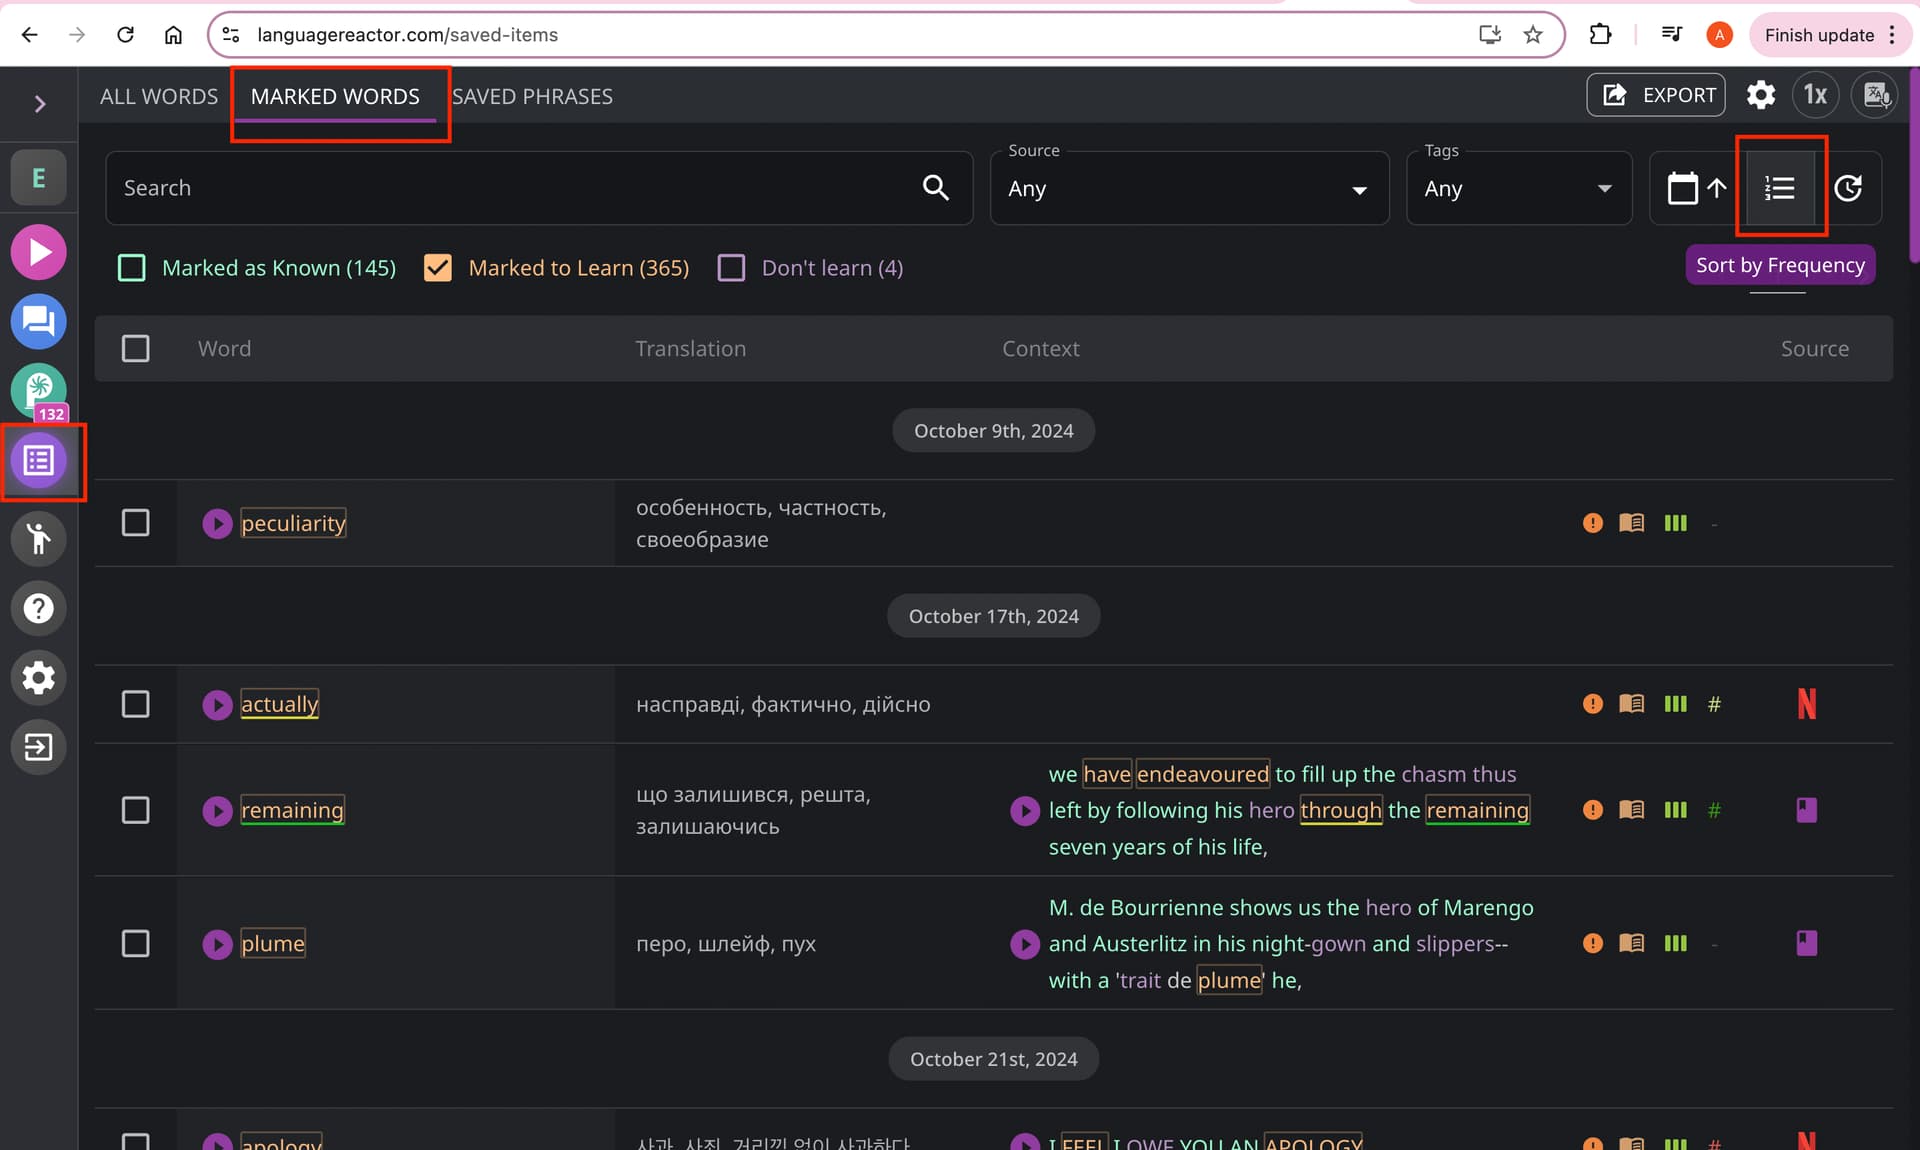This screenshot has height=1150, width=1920.
Task: Open the help question mark icon
Action: pyautogui.click(x=39, y=608)
